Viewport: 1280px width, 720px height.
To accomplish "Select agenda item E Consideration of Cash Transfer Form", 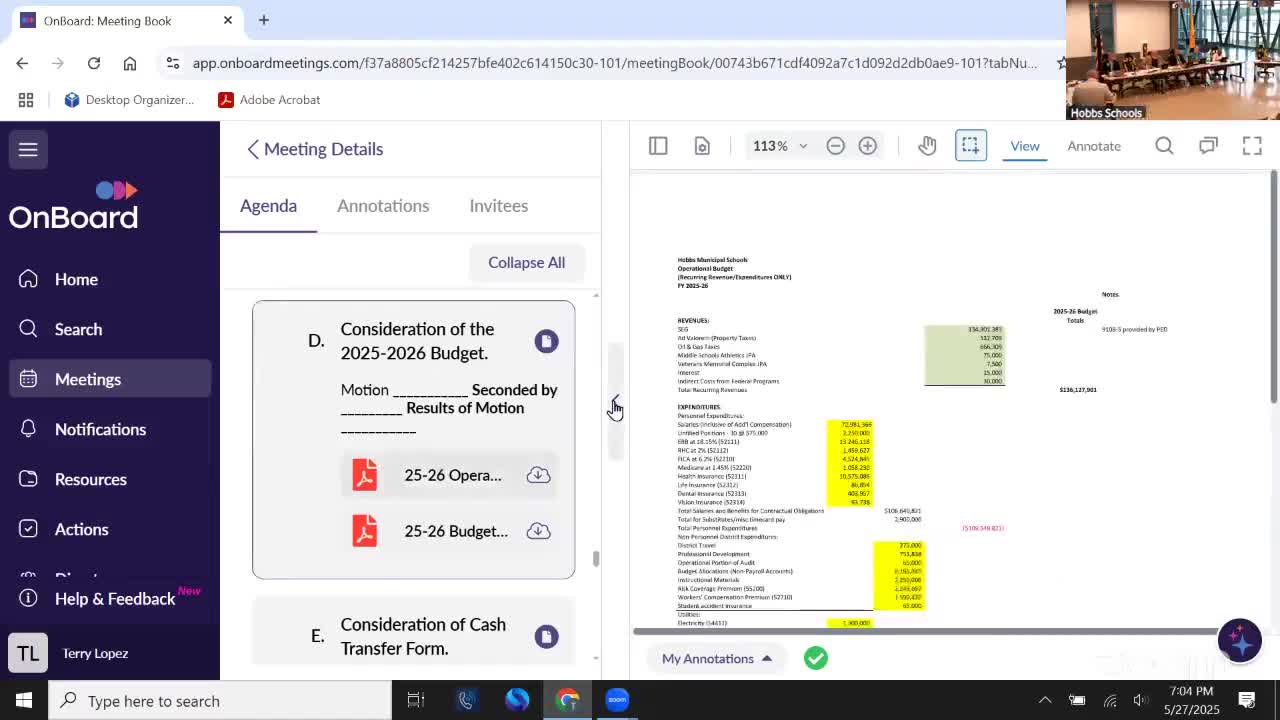I will pyautogui.click(x=423, y=636).
